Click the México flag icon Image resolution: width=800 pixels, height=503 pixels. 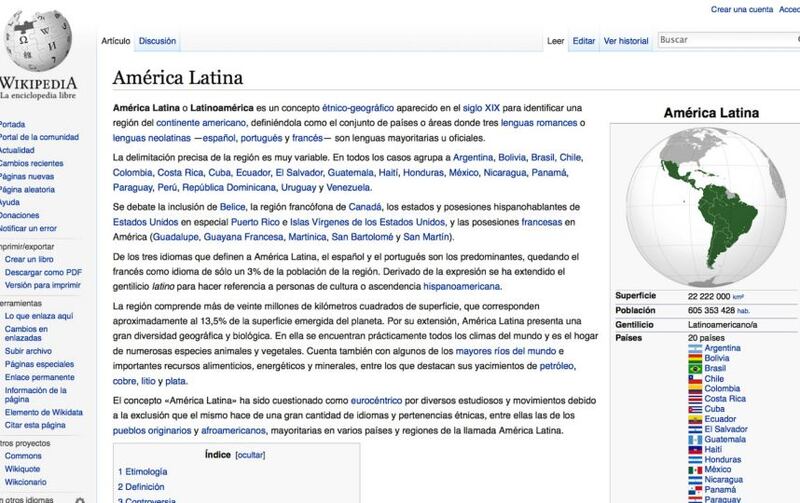click(x=694, y=469)
